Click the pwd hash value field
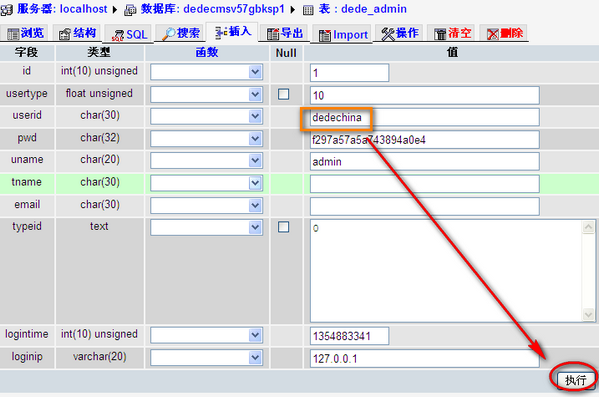 click(x=425, y=140)
